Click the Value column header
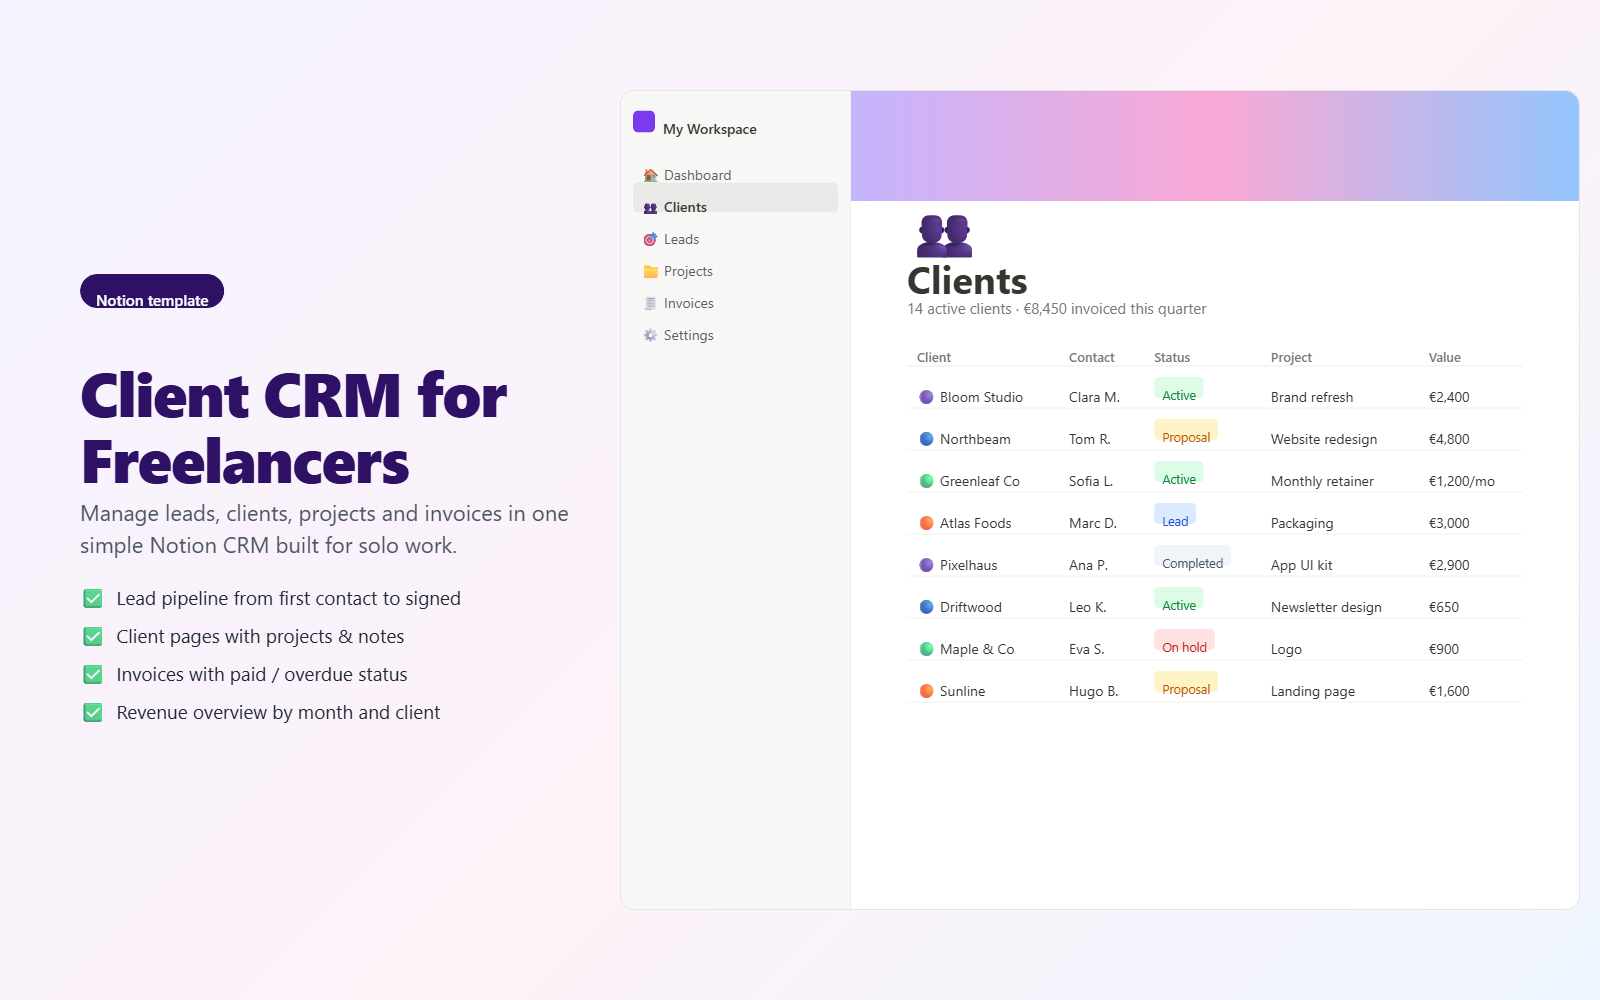Viewport: 1600px width, 1000px height. coord(1445,357)
